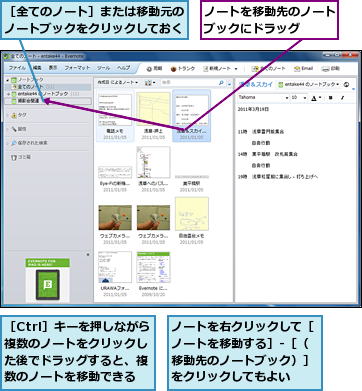Open the フォーマット menu
Viewport: 362px width, 391px height.
(77, 68)
